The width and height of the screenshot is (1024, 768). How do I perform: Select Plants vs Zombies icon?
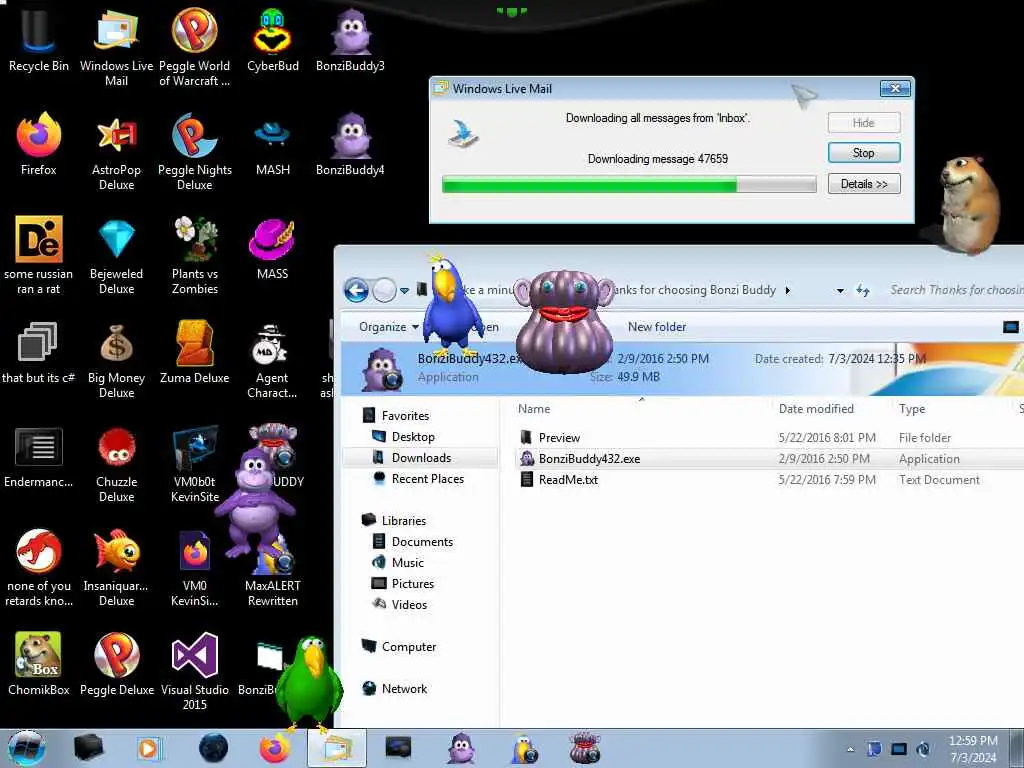coord(195,255)
